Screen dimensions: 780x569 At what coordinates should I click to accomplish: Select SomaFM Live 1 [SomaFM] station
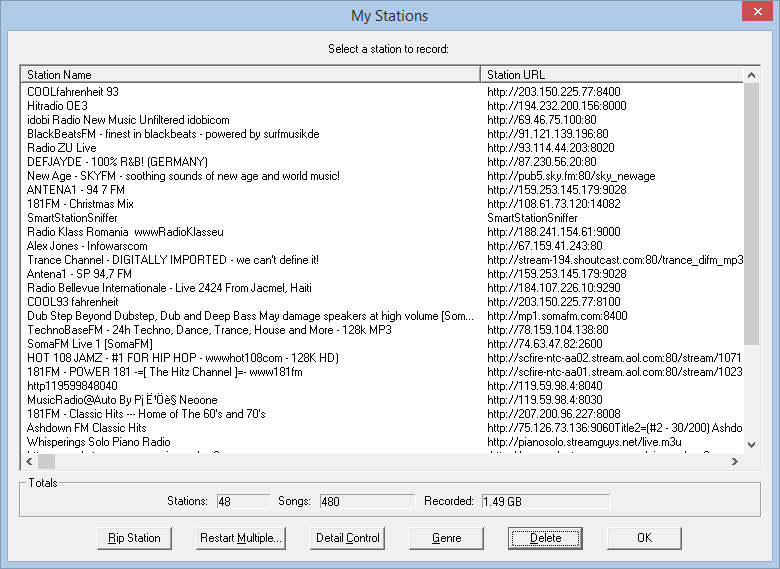pos(90,344)
